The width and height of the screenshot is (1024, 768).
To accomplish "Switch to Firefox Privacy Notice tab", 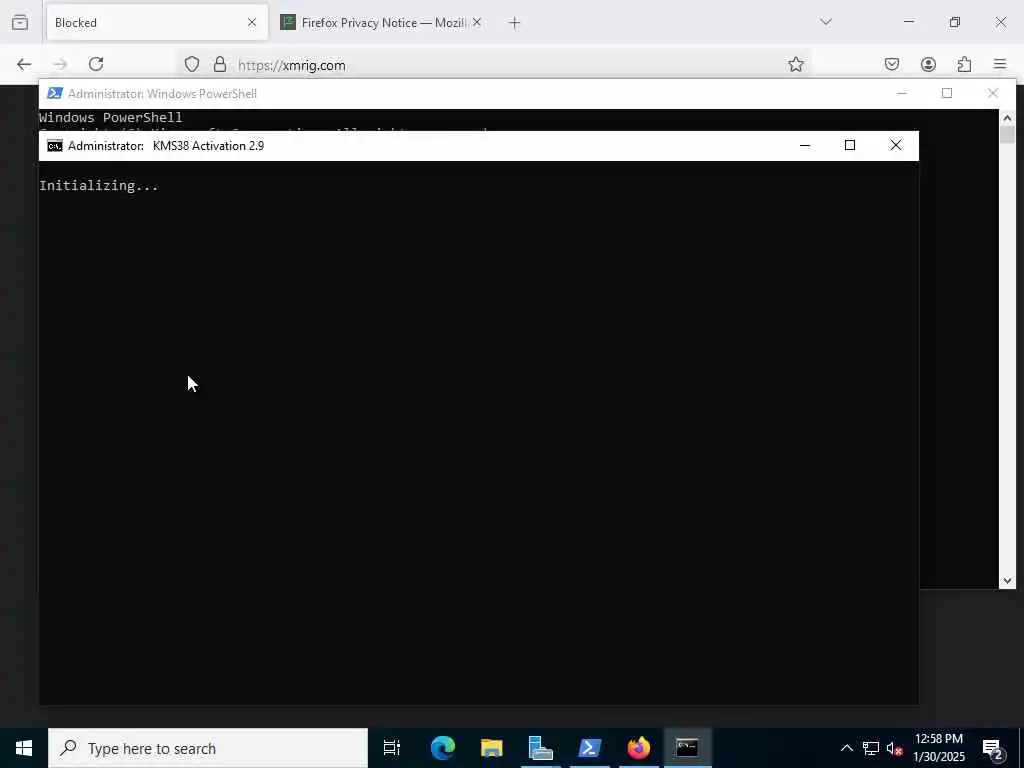I will (x=381, y=23).
